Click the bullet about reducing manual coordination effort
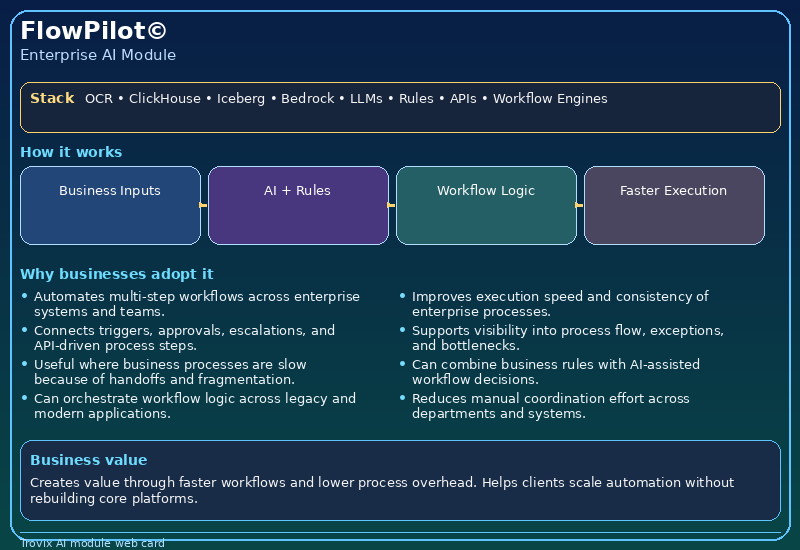Image resolution: width=800 pixels, height=550 pixels. tap(550, 406)
